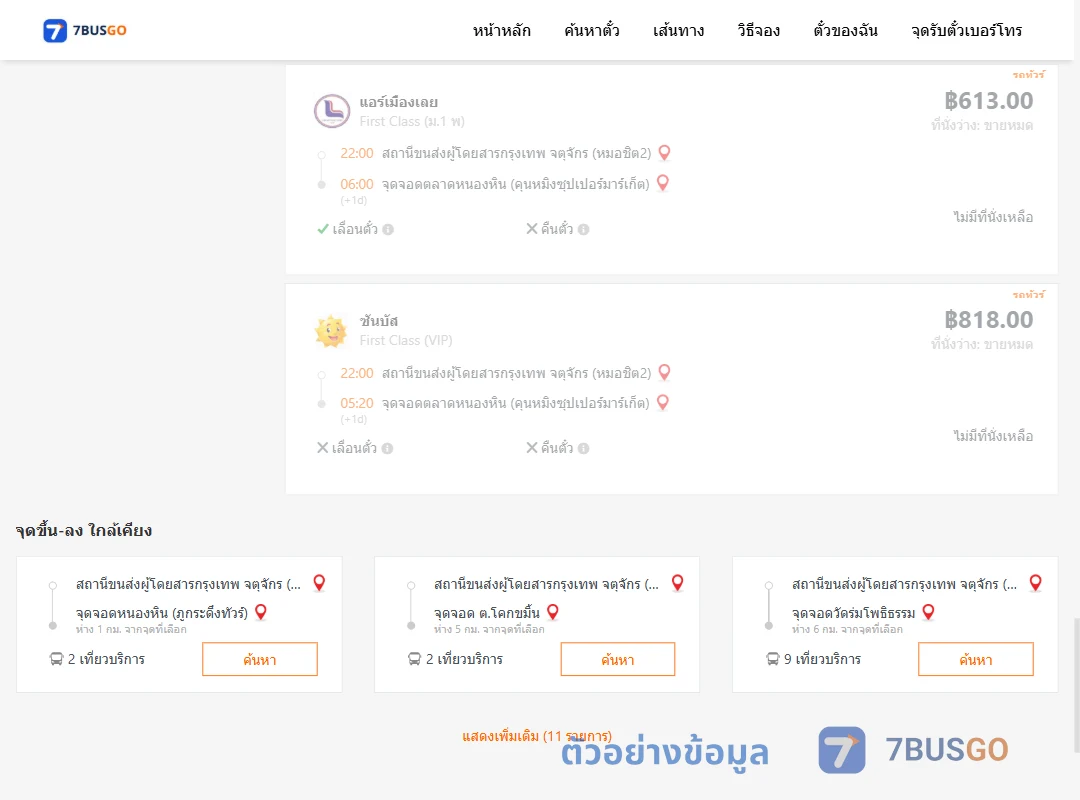The image size is (1080, 800).
Task: Click bus icon in ภูกระดึงทัวร์ card
Action: [x=56, y=659]
